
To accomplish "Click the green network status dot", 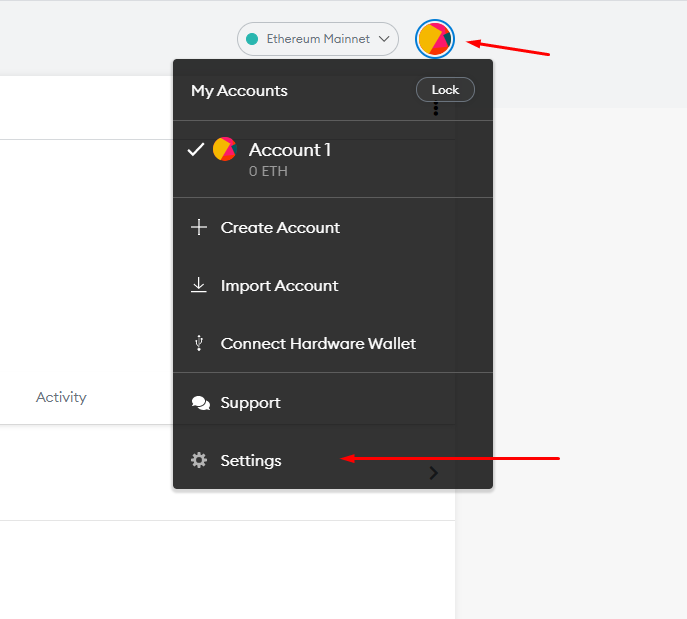I will click(x=252, y=39).
